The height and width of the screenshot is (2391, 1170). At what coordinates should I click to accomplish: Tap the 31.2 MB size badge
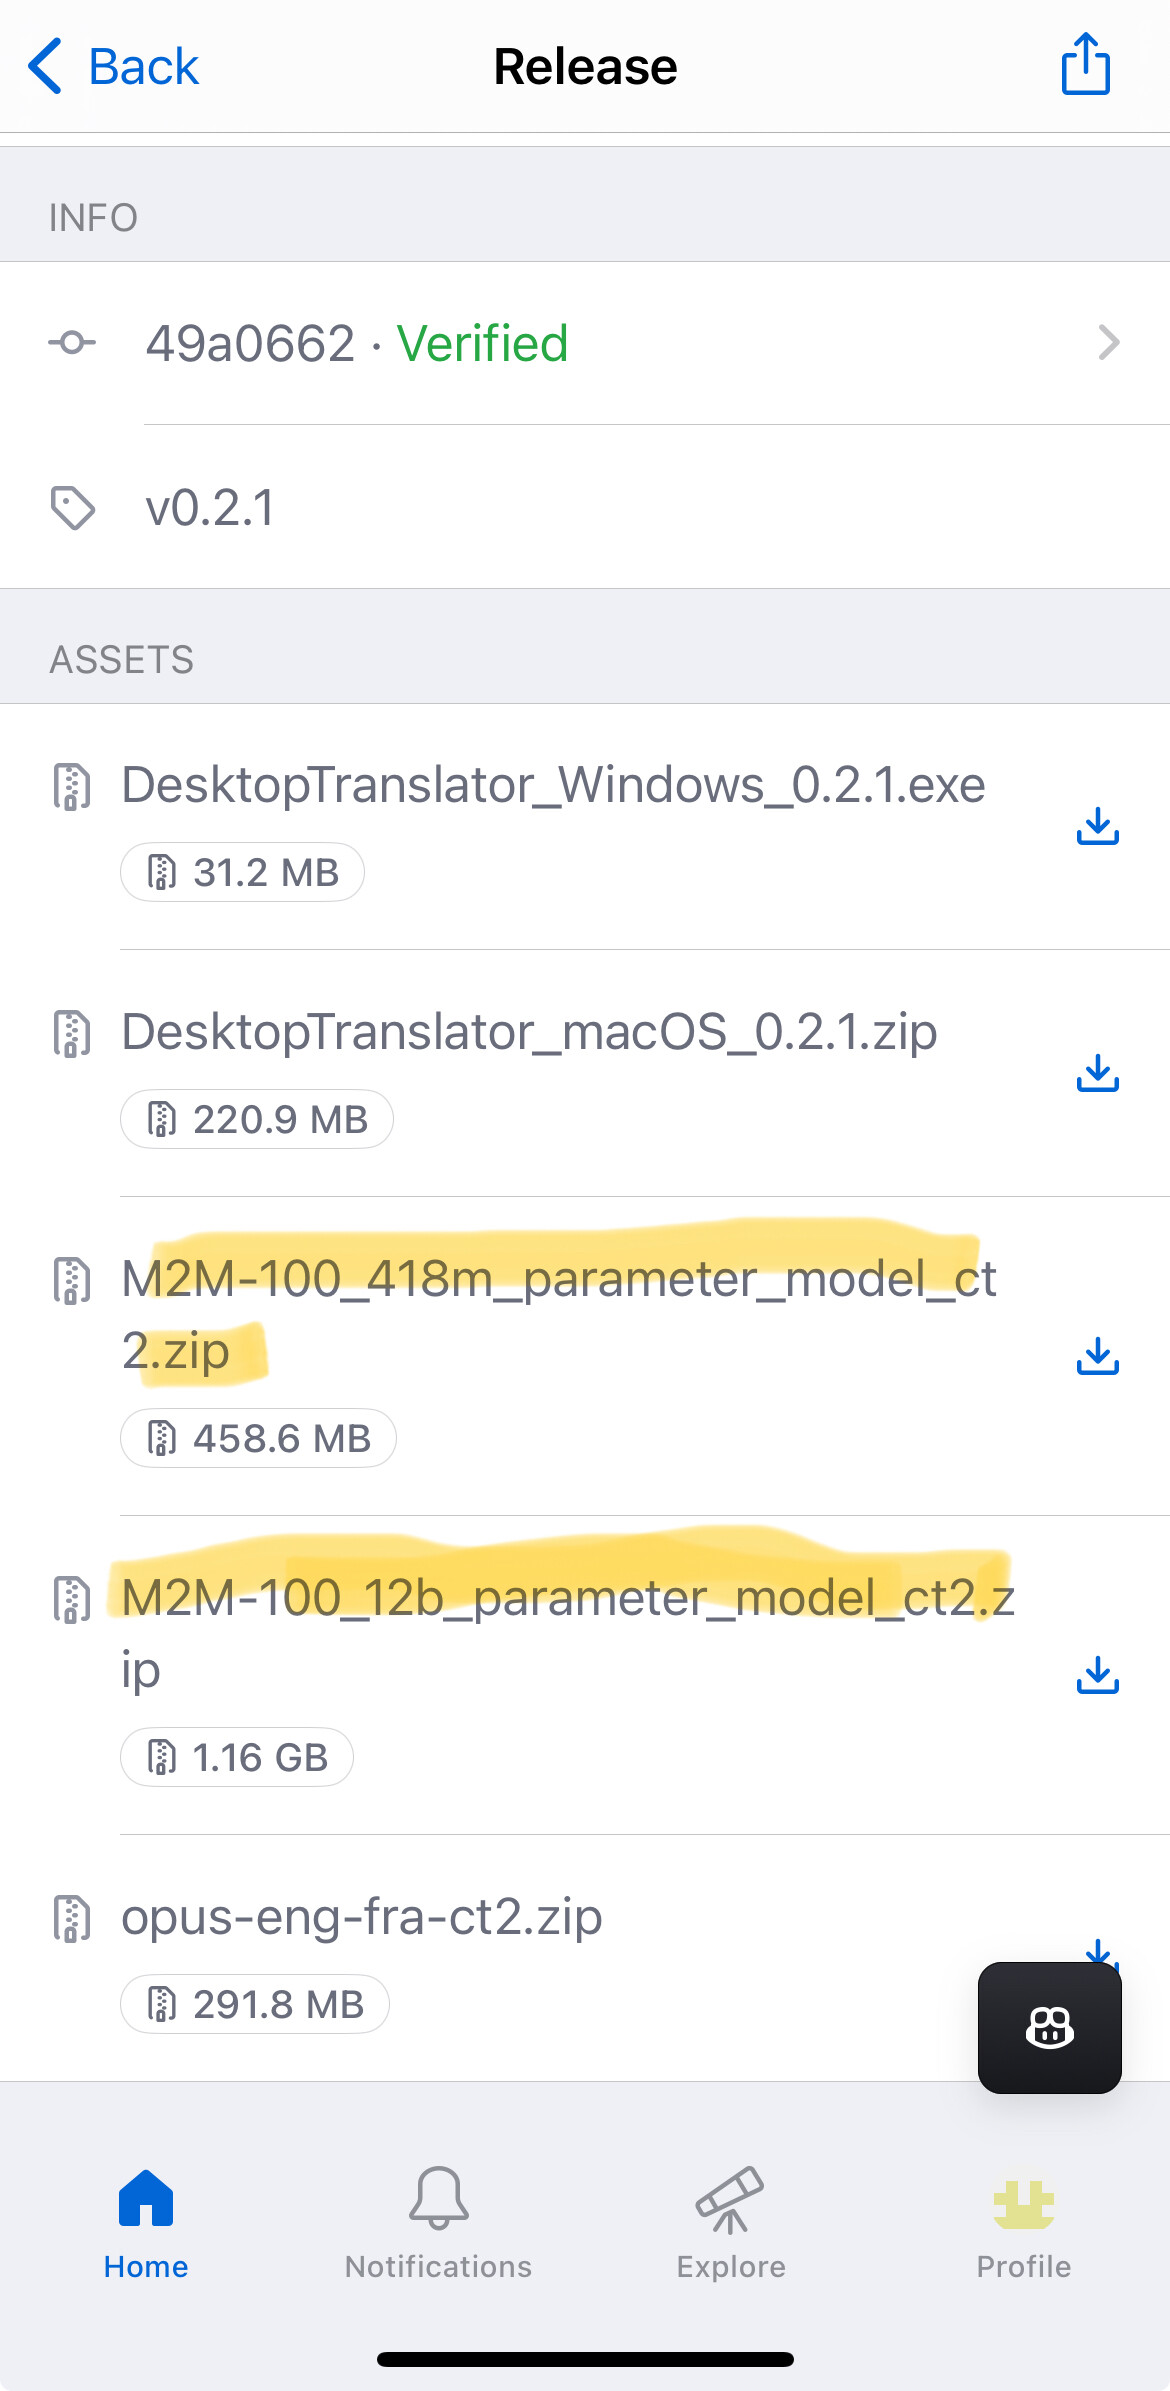click(x=242, y=873)
